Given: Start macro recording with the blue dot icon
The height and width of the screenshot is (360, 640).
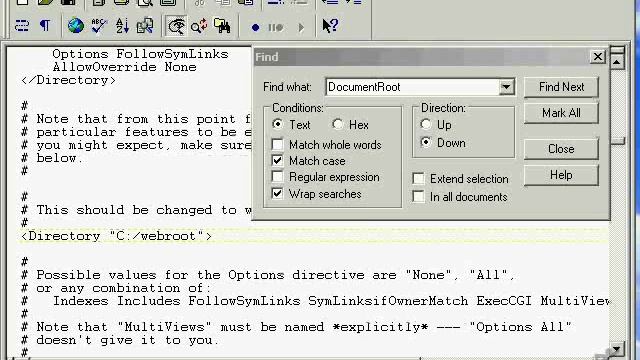Looking at the screenshot, I should click(x=256, y=28).
